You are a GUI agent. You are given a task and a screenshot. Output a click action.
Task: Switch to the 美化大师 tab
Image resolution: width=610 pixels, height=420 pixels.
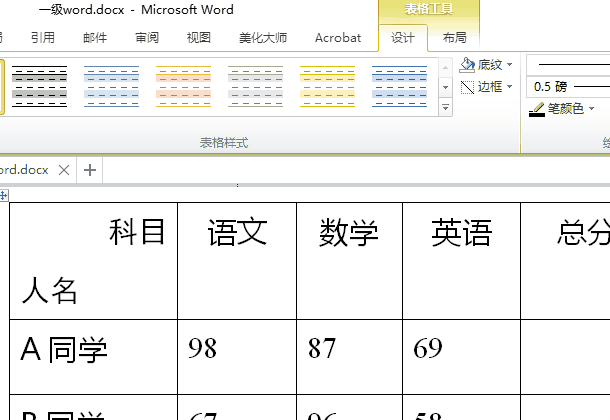tap(263, 38)
